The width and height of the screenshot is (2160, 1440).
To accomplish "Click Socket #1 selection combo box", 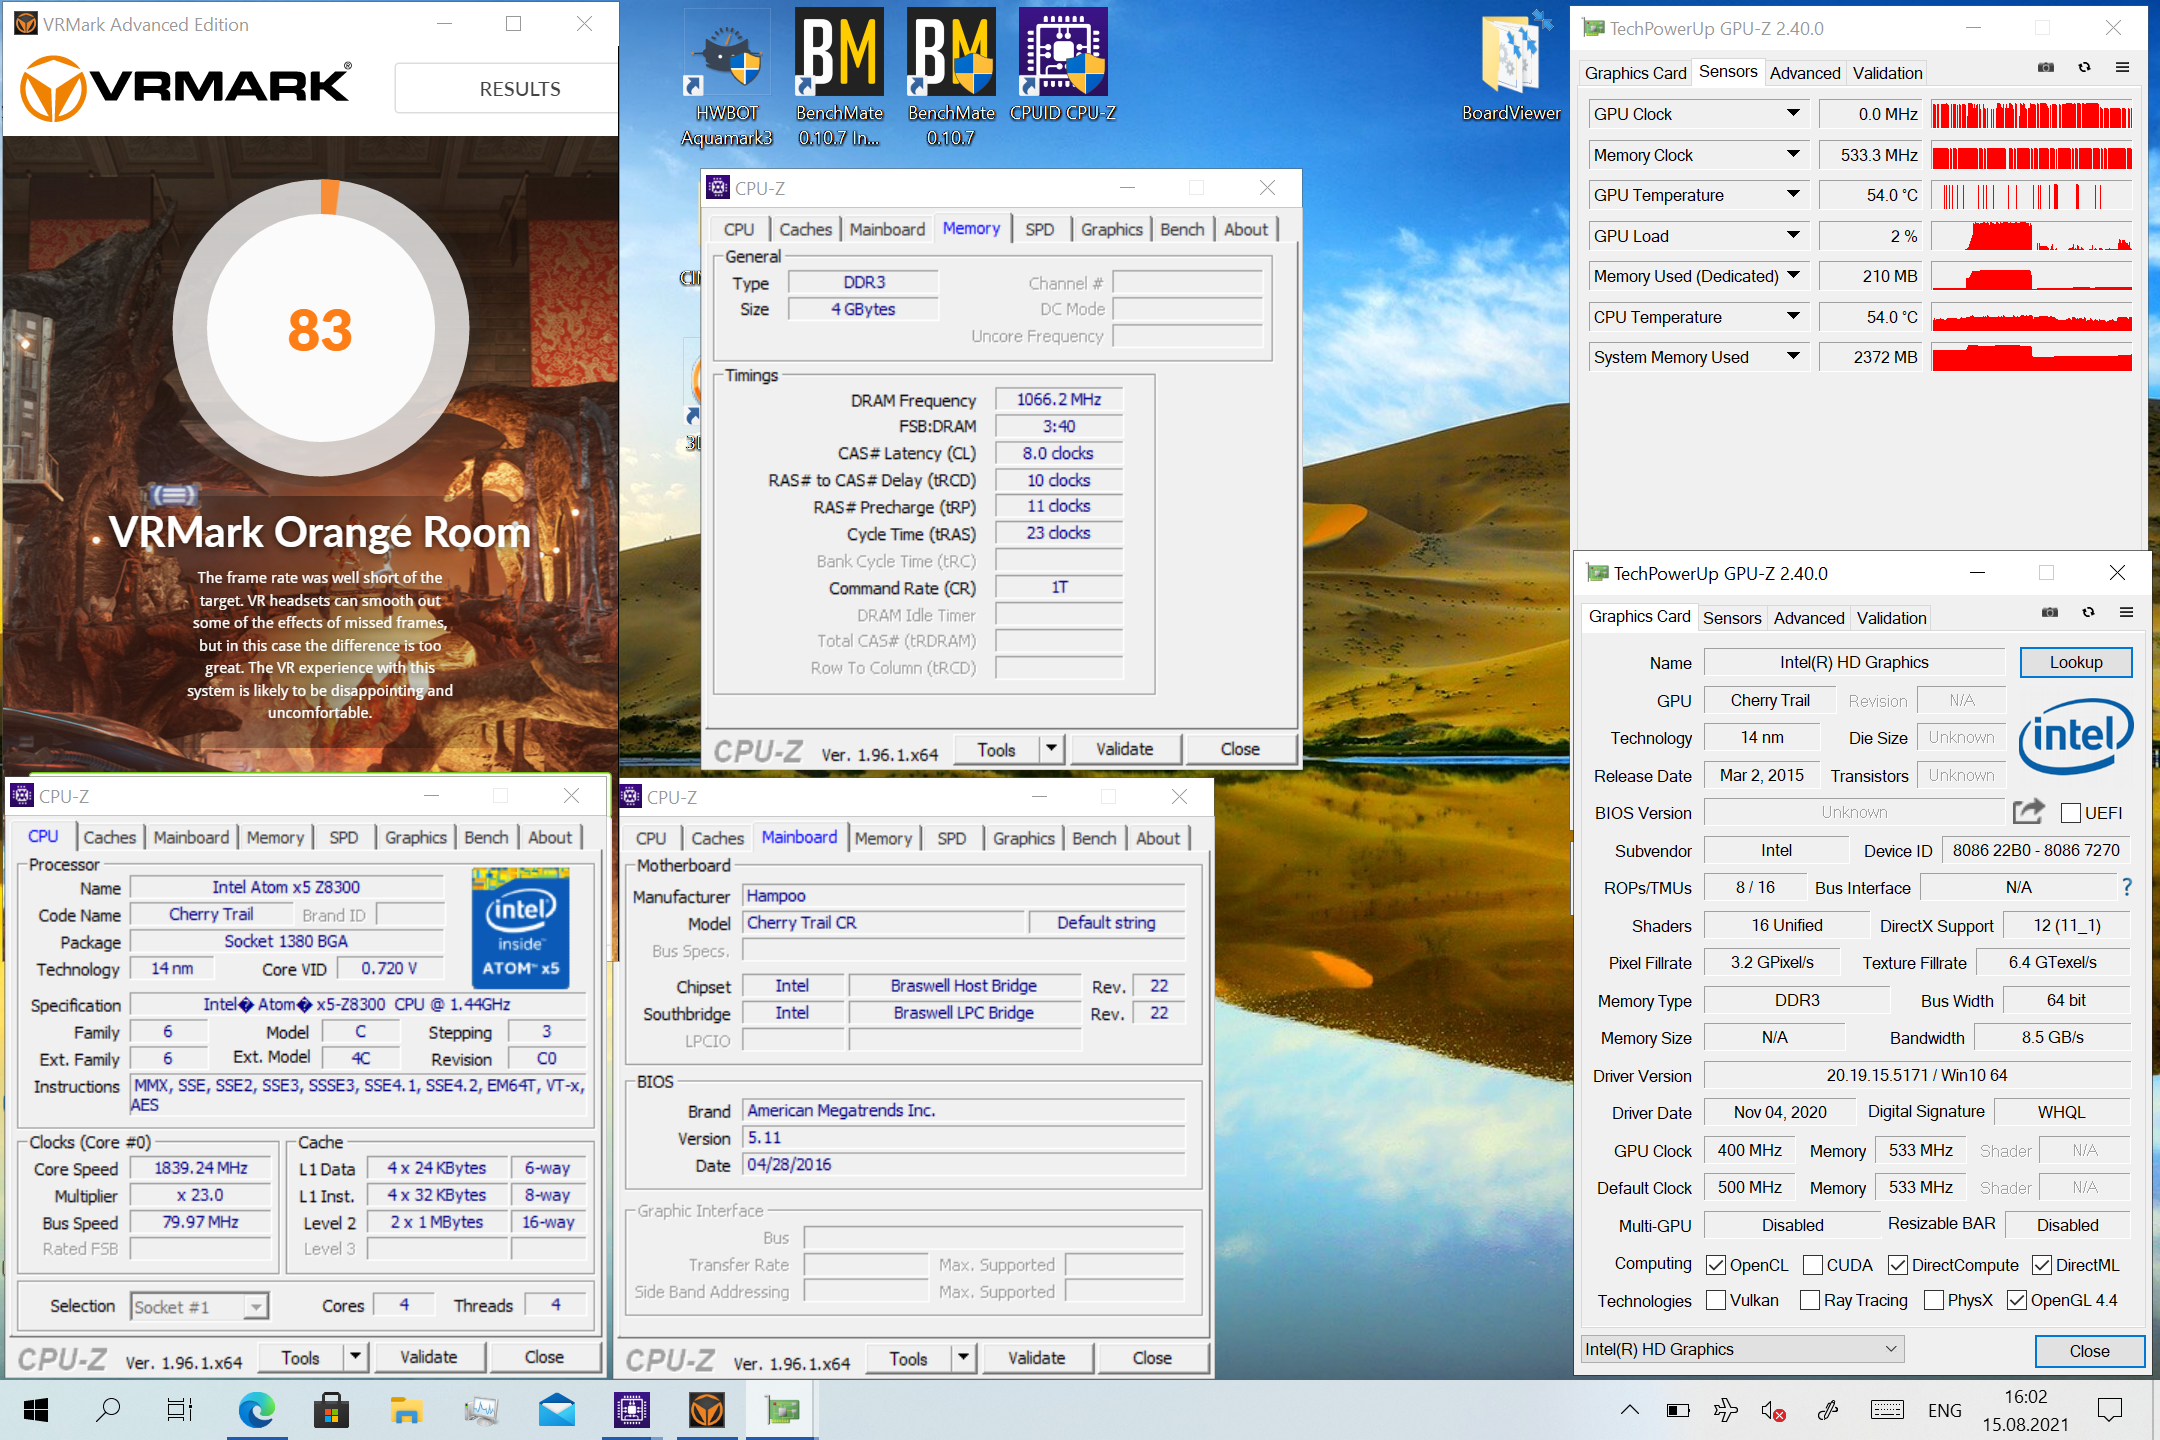I will click(x=199, y=1306).
